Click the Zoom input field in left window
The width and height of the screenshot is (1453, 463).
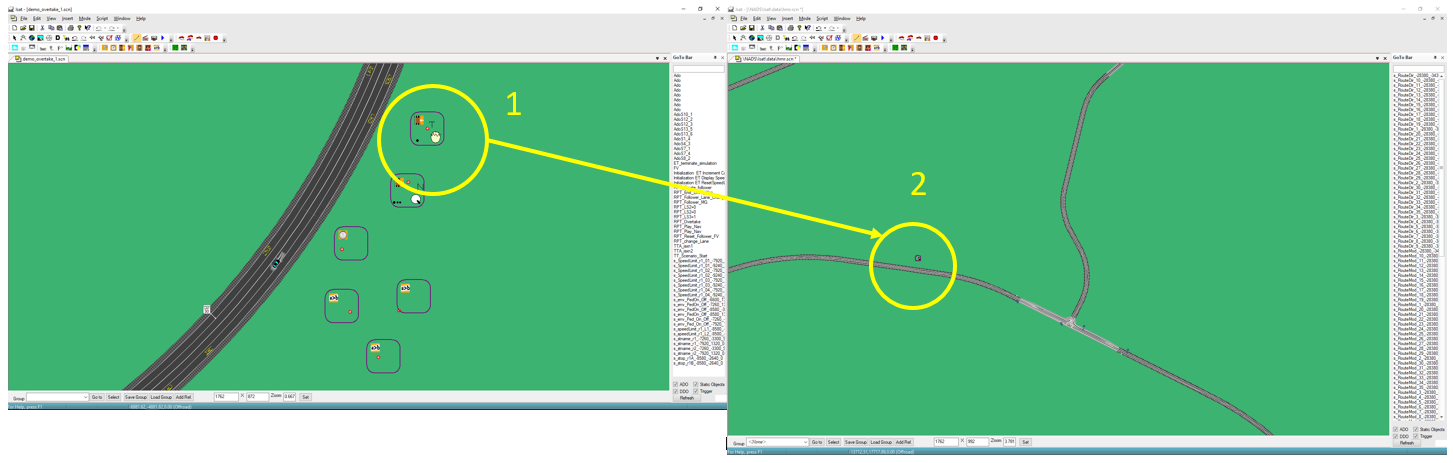pos(290,397)
